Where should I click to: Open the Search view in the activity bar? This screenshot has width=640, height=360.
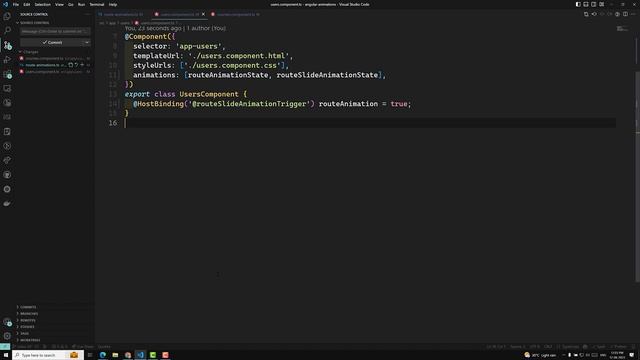pos(7,31)
